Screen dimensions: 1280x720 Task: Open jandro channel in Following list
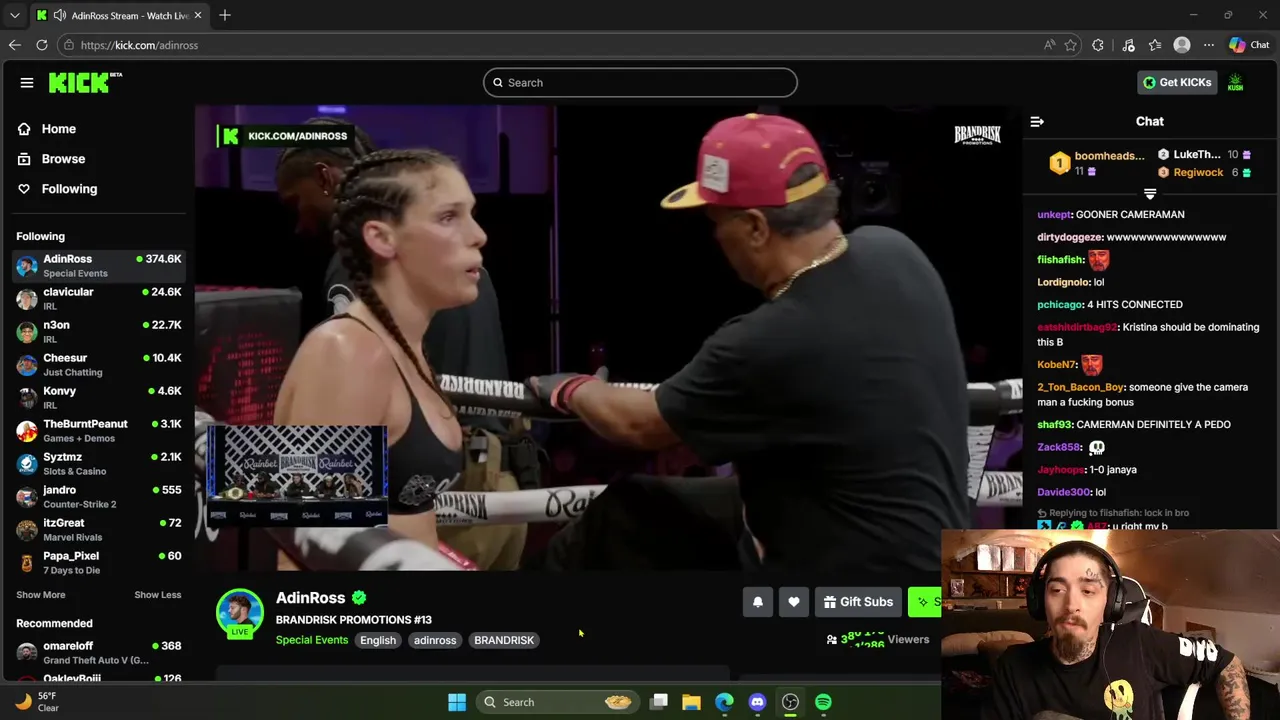click(x=98, y=497)
